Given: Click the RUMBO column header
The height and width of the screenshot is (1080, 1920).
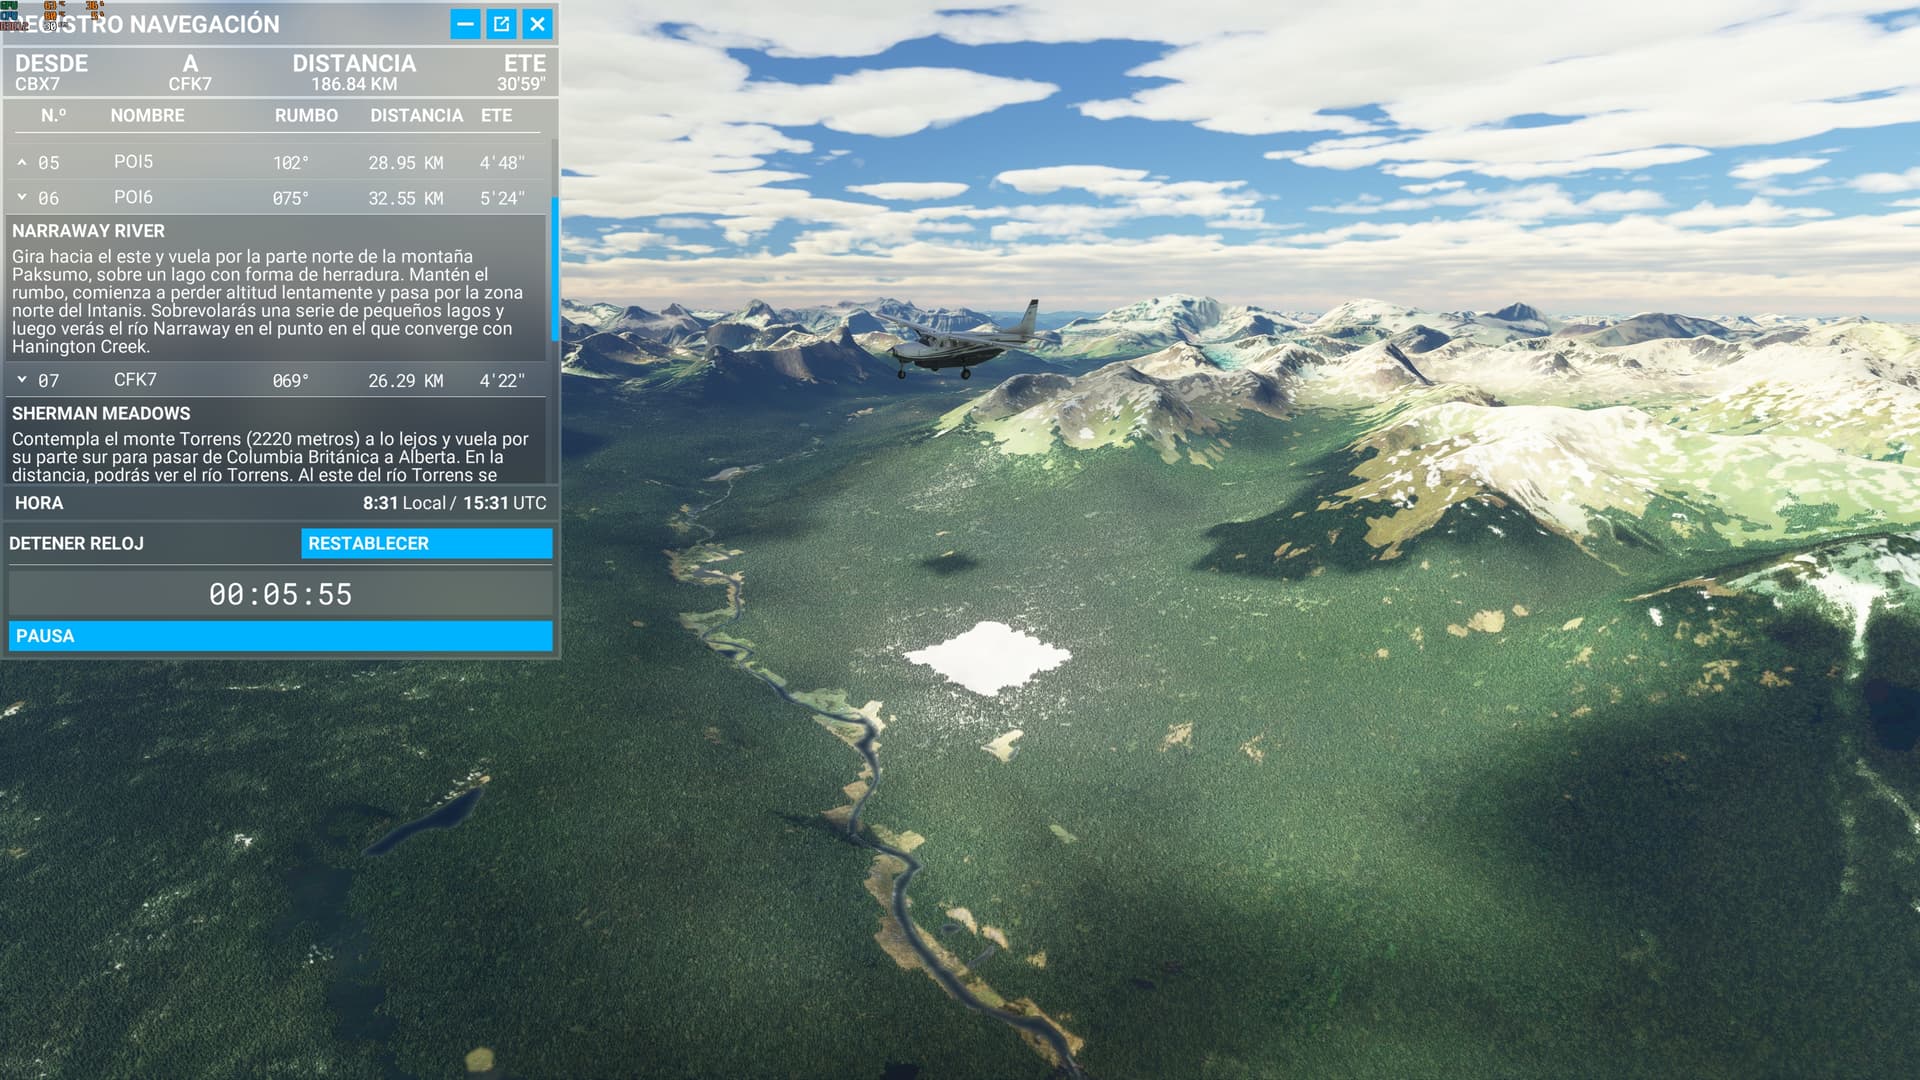Looking at the screenshot, I should point(305,115).
